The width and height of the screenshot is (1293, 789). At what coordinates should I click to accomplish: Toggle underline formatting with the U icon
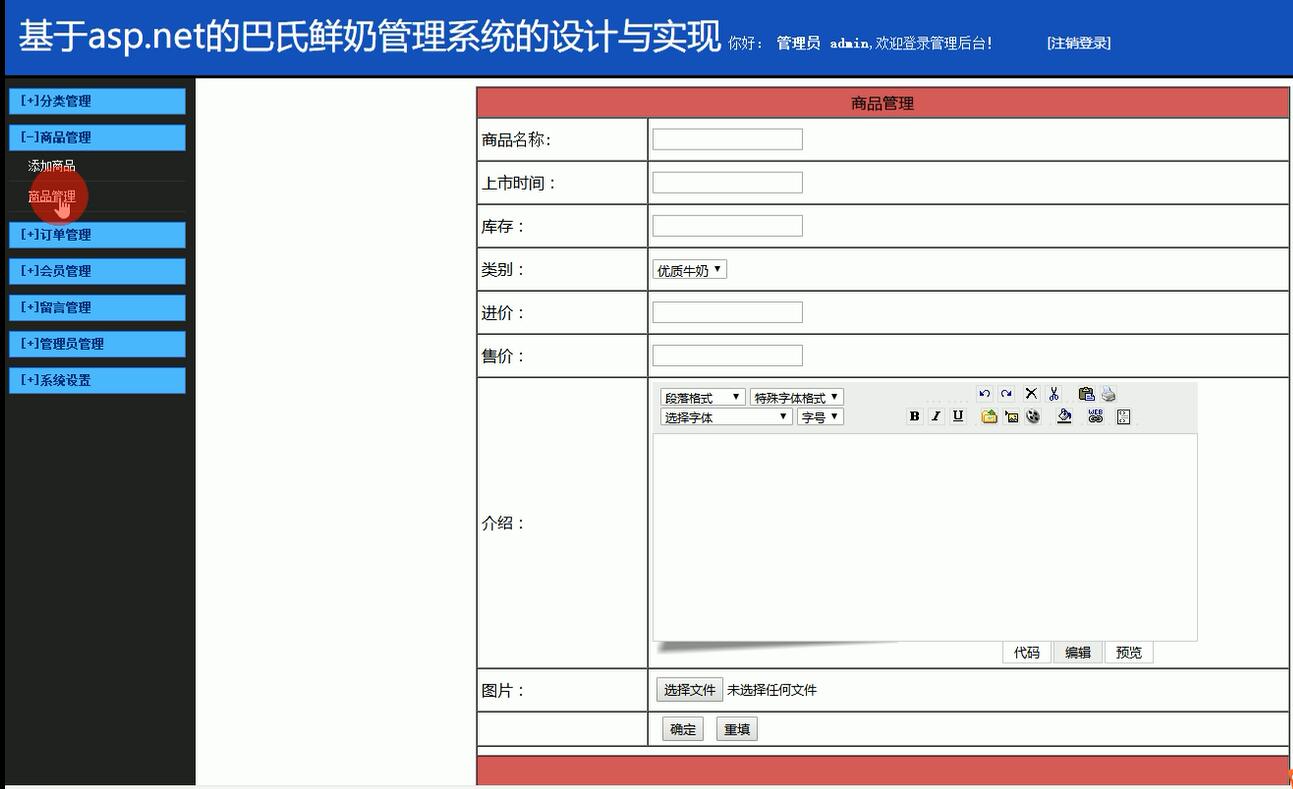tap(958, 416)
